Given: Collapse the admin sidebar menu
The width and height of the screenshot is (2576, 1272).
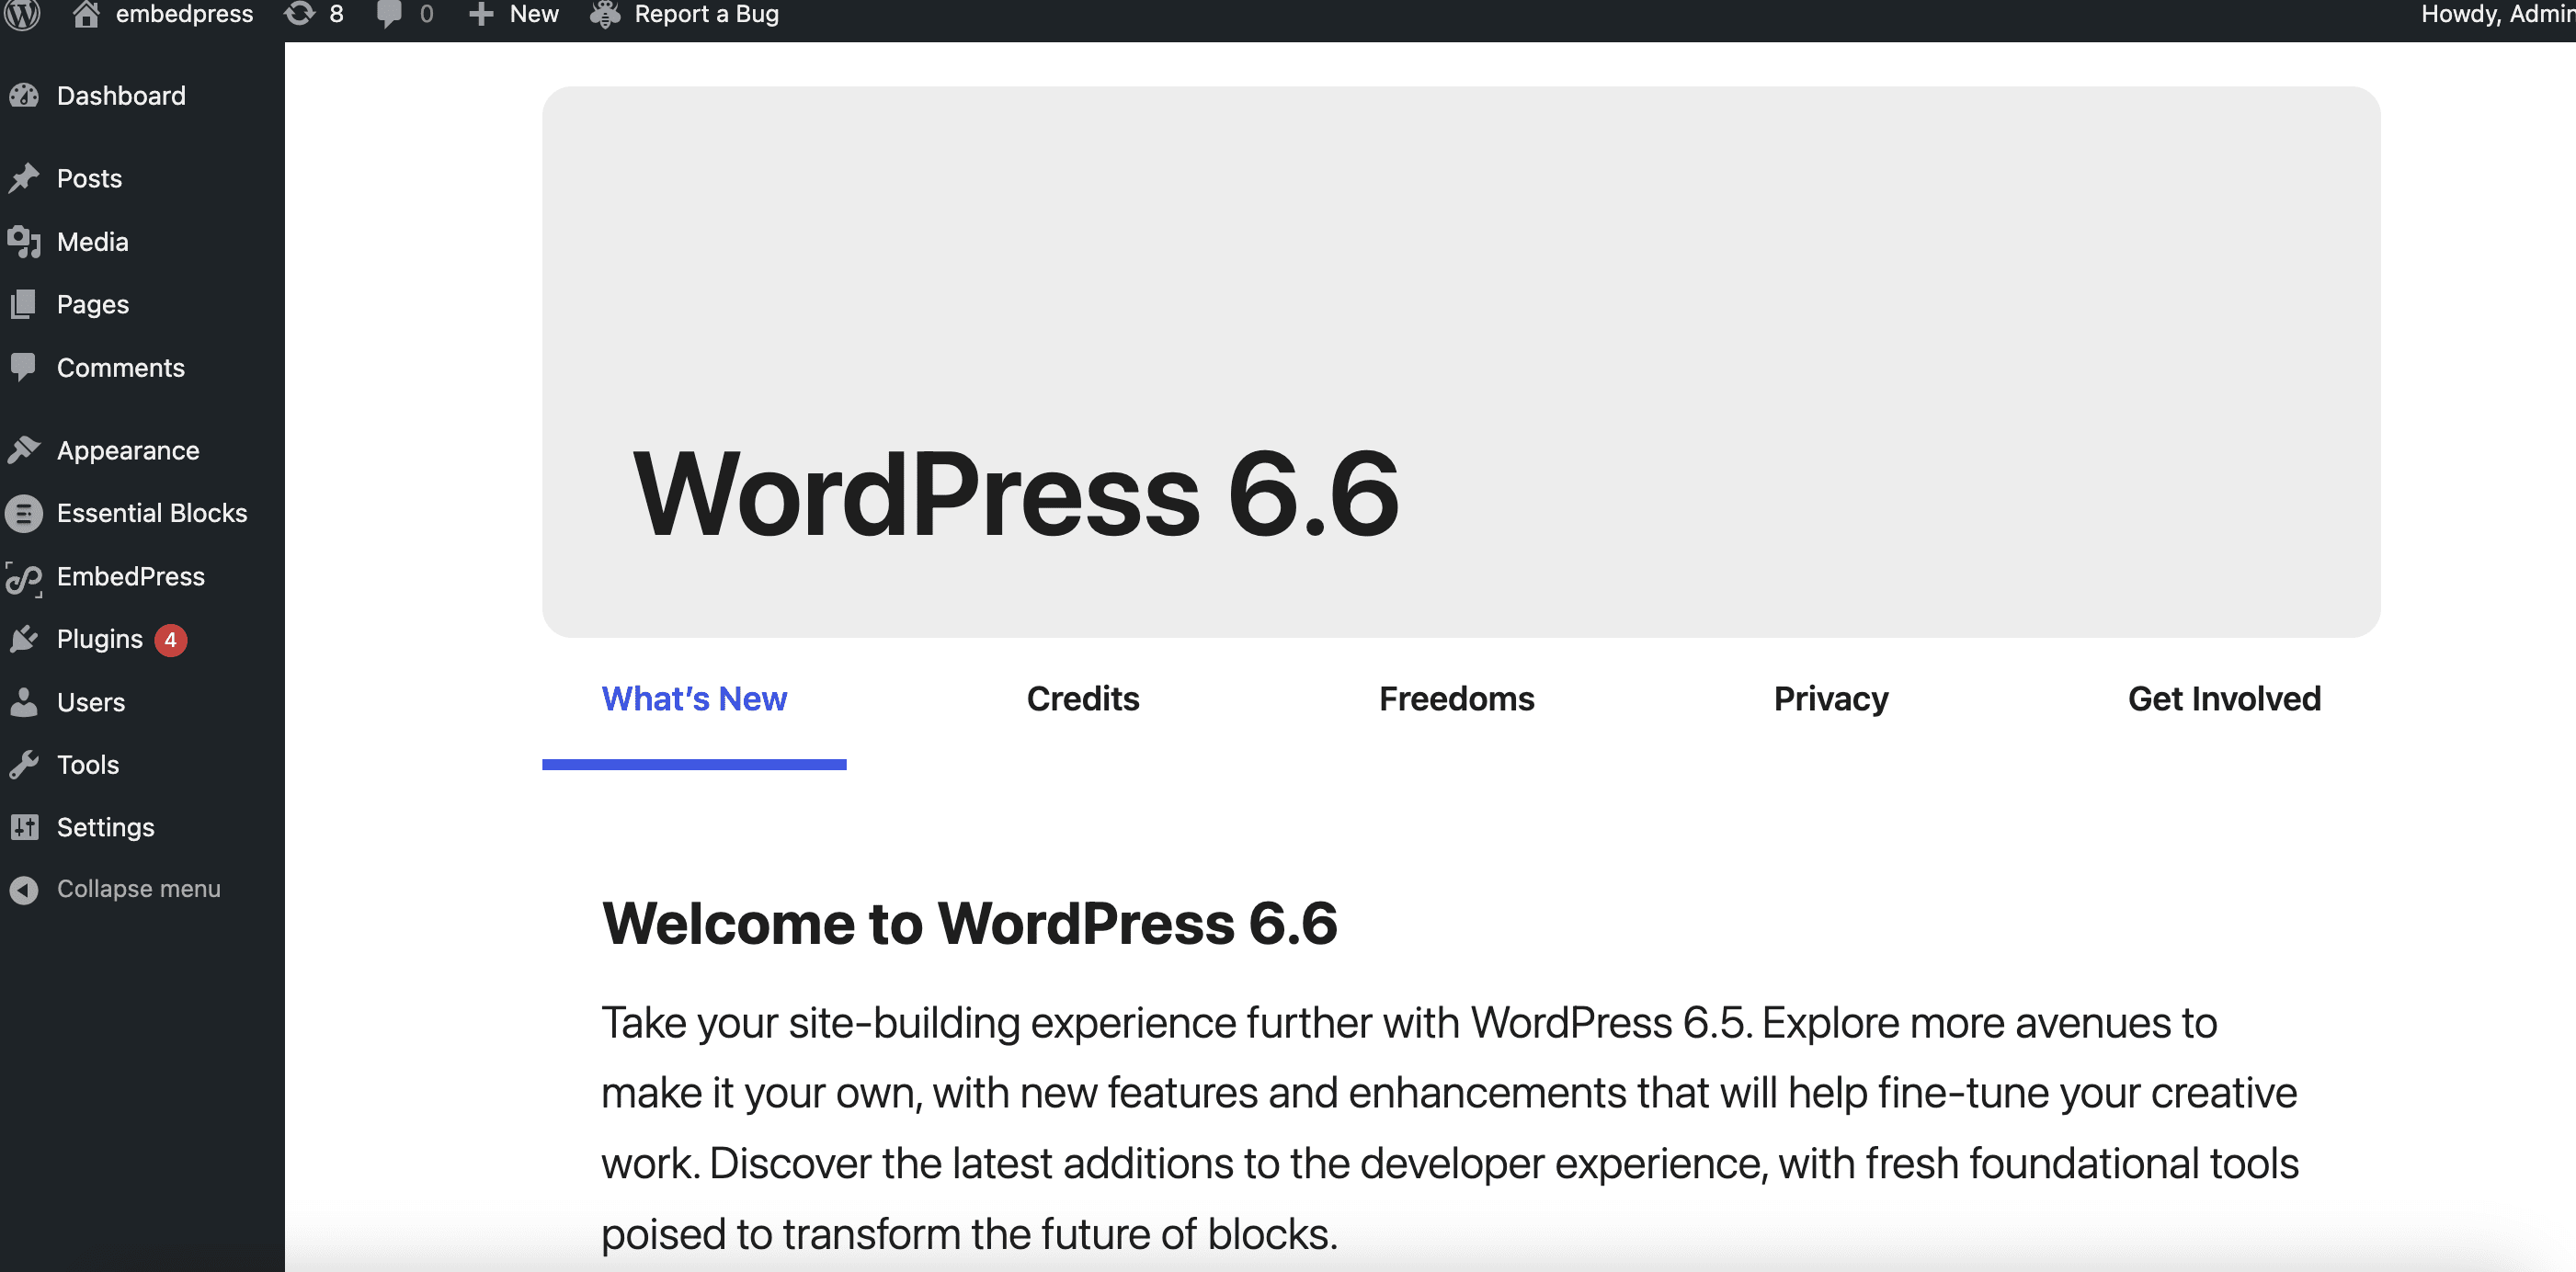Looking at the screenshot, I should click(x=140, y=888).
